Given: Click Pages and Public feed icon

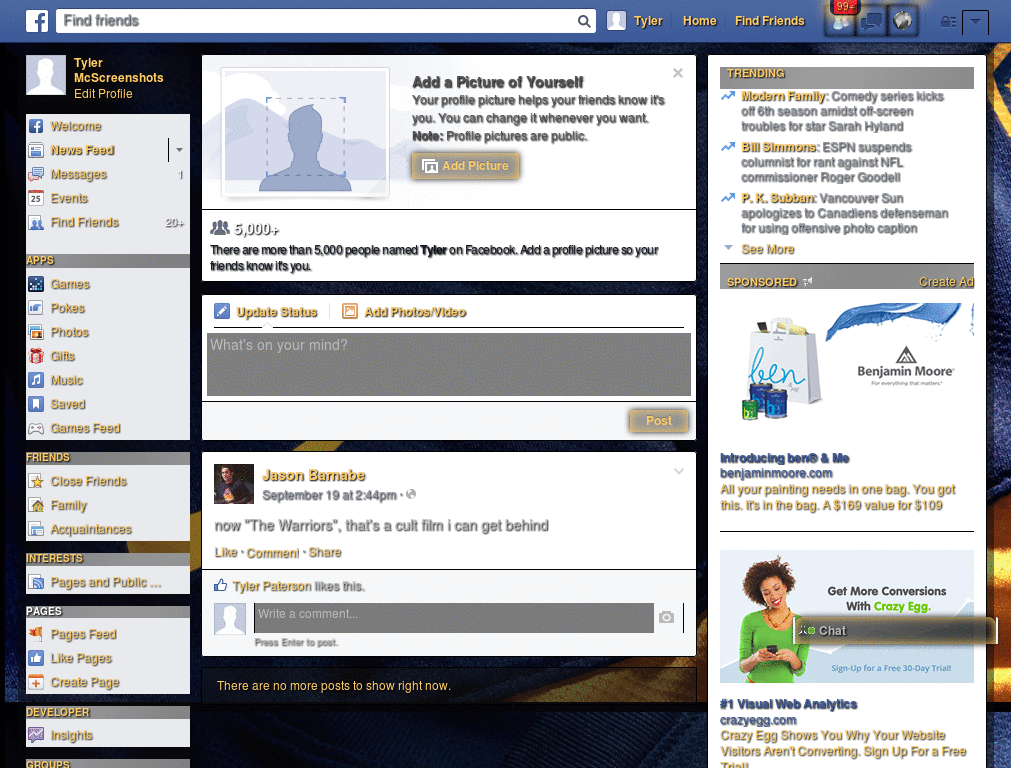Looking at the screenshot, I should click(36, 582).
